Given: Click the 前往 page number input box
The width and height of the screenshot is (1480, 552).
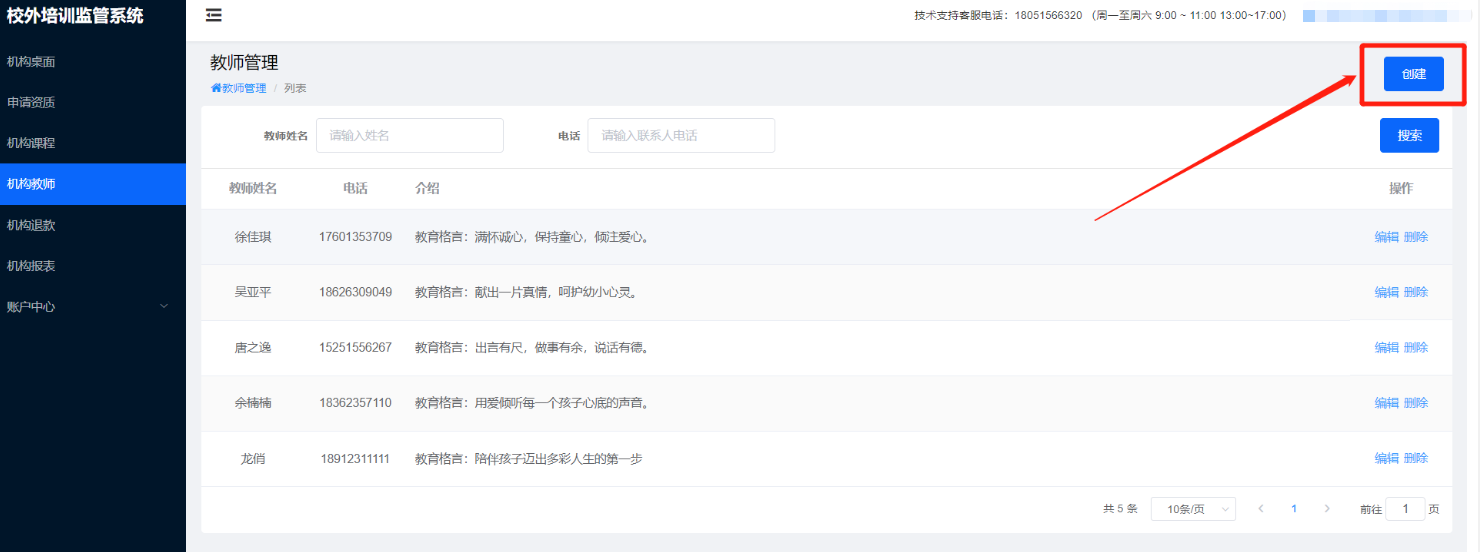Looking at the screenshot, I should pos(1405,509).
